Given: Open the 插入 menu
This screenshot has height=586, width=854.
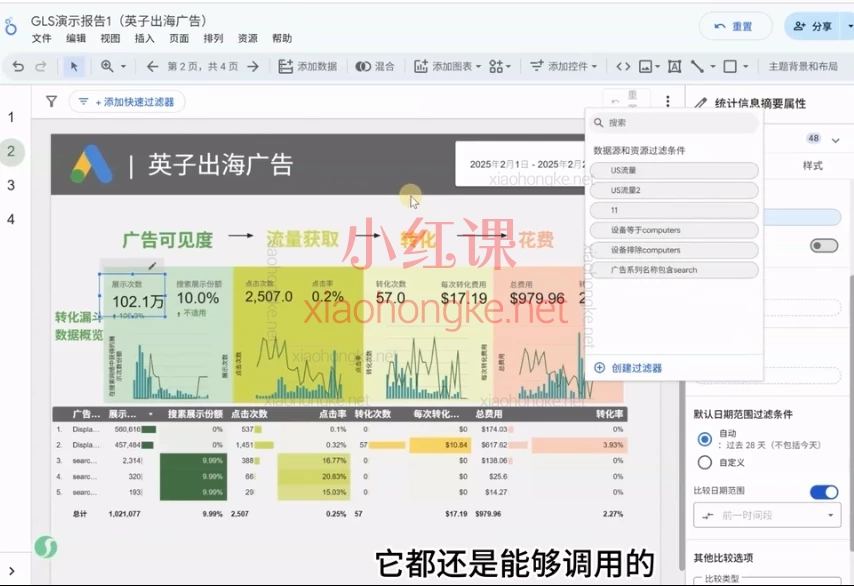Looking at the screenshot, I should pos(144,38).
